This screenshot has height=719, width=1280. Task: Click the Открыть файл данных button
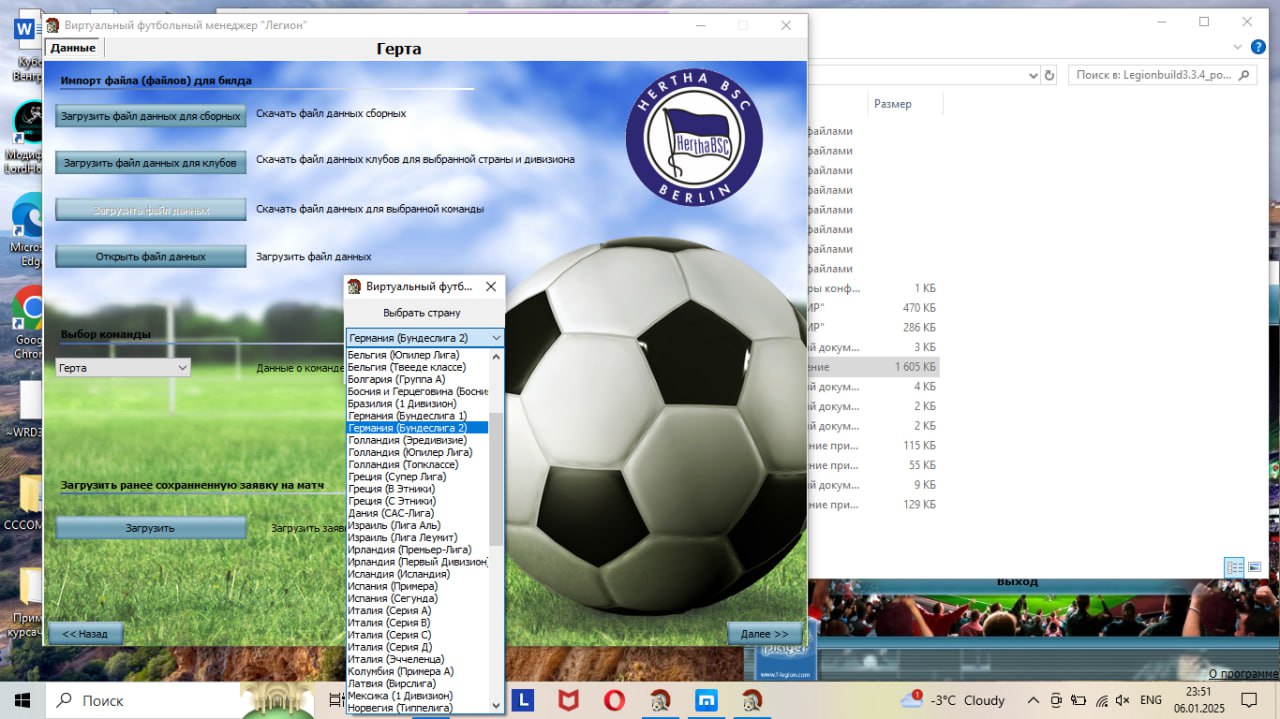pyautogui.click(x=151, y=256)
